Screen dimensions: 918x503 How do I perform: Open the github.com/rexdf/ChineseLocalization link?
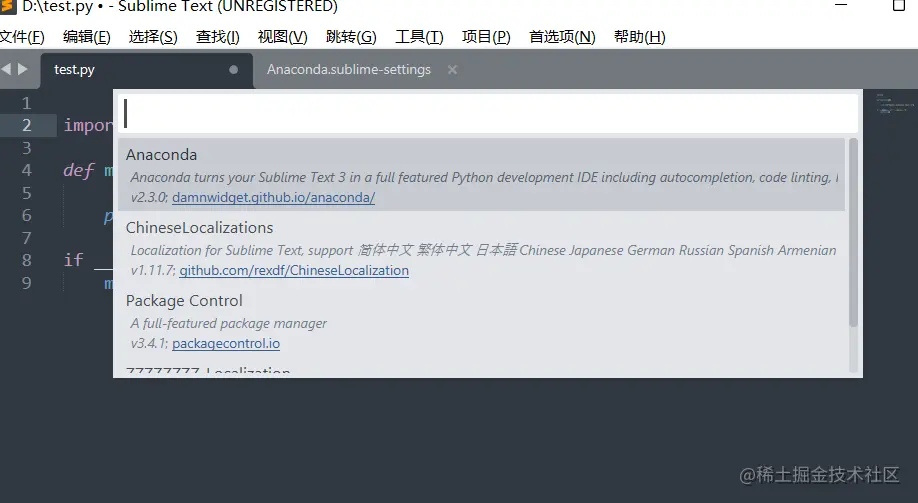click(294, 271)
